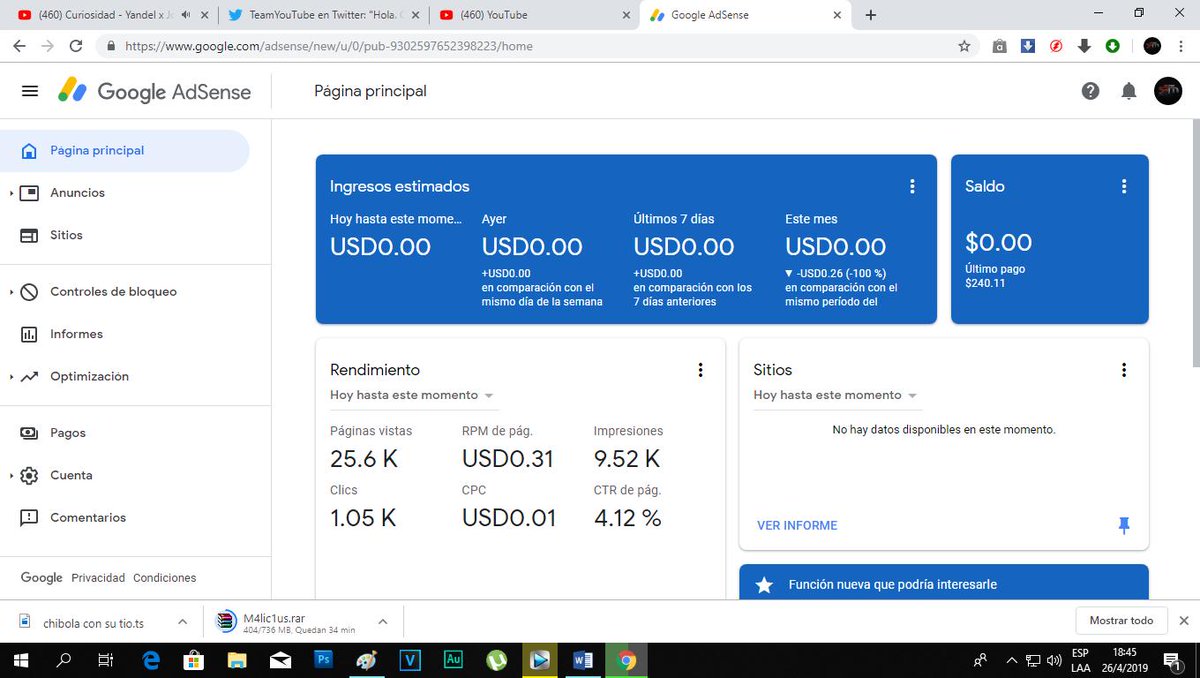Click the blue download-arrow extension icon
The height and width of the screenshot is (678, 1200).
click(x=1027, y=46)
